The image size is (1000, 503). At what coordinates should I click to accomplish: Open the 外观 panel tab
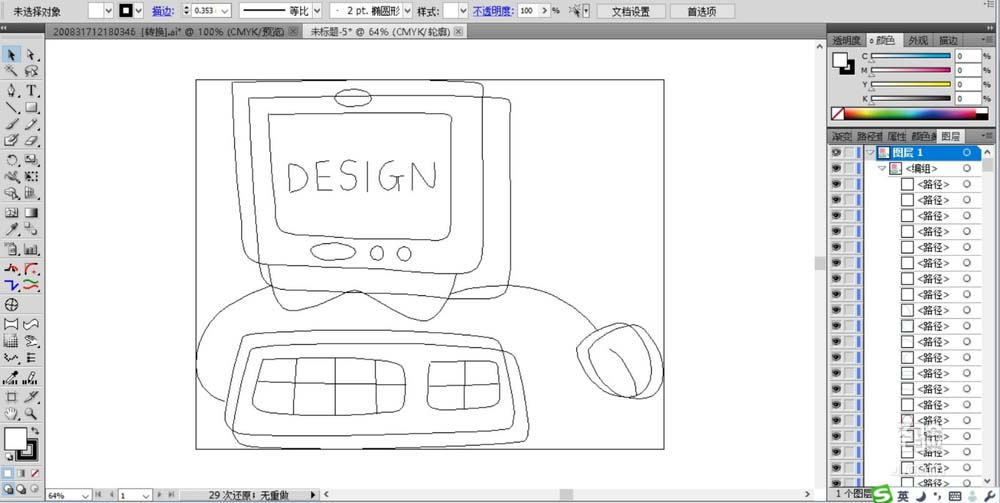click(918, 40)
